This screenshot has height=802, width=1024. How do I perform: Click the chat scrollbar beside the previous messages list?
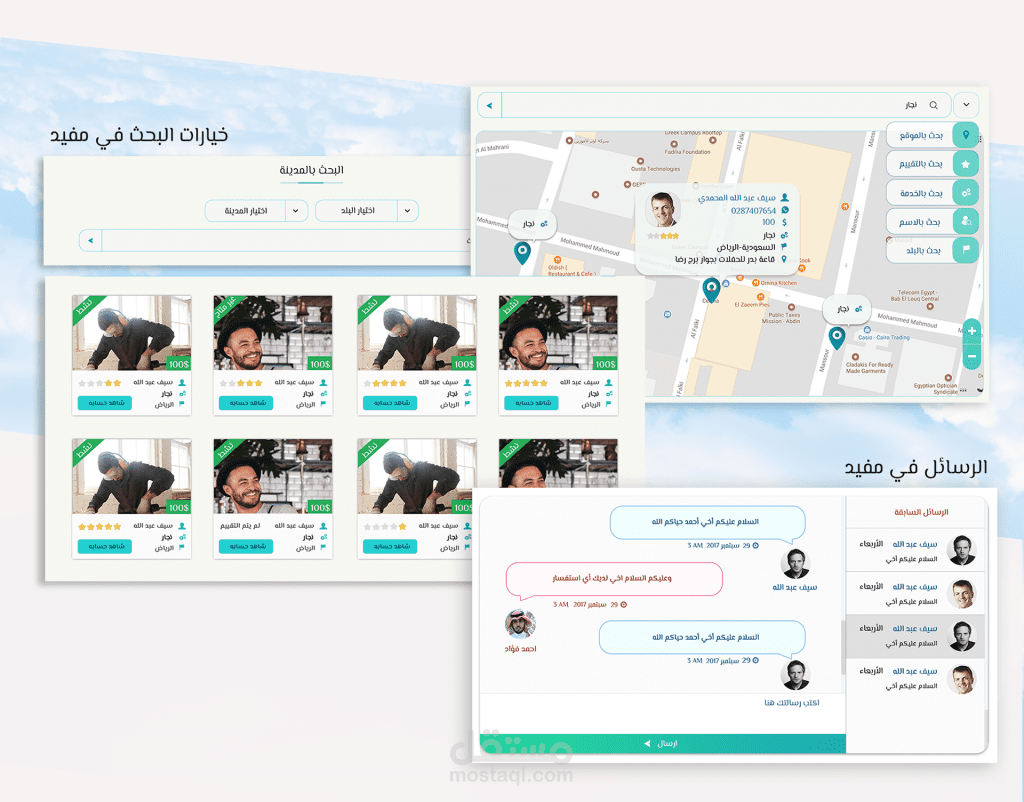click(843, 647)
